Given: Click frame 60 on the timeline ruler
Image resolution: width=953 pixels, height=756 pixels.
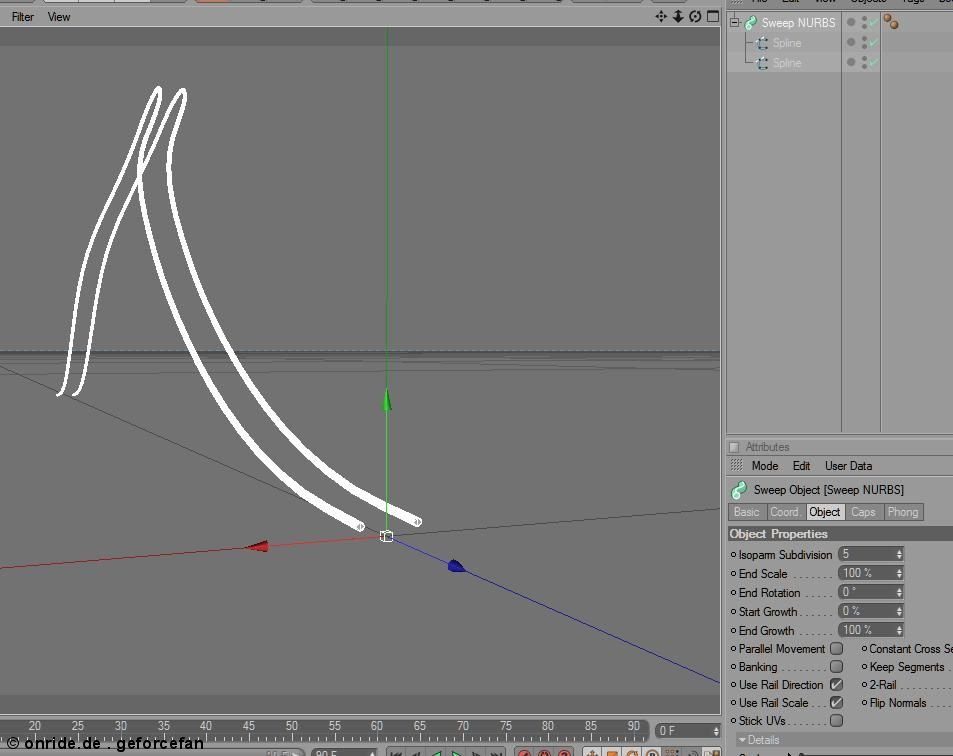Looking at the screenshot, I should 376,726.
